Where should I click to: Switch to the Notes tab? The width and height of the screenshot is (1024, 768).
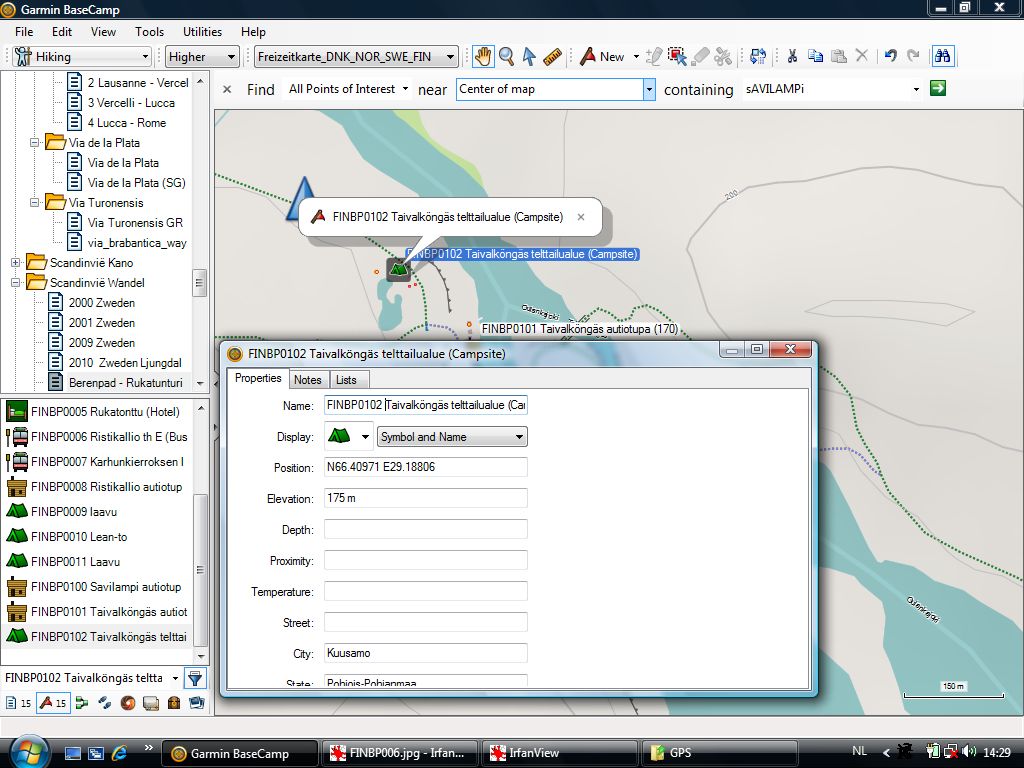click(x=308, y=380)
